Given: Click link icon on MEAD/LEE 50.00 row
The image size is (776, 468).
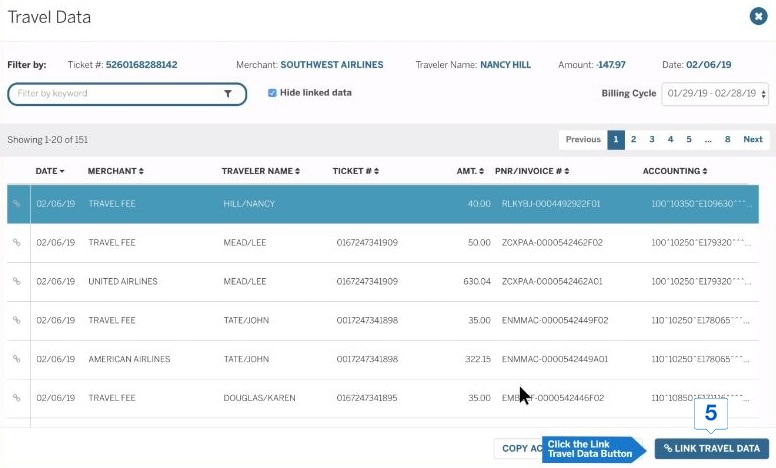Looking at the screenshot, I should pos(17,242).
